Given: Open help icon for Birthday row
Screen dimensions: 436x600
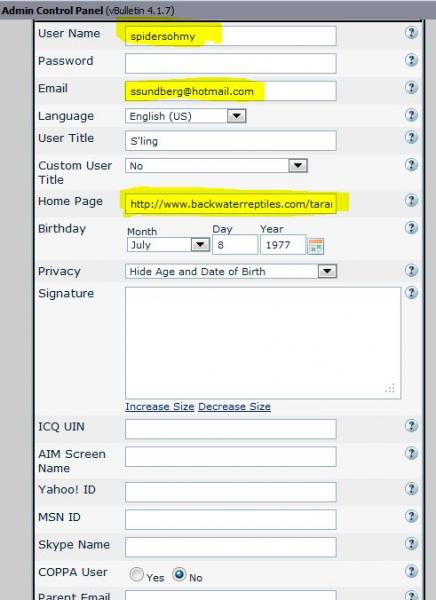Looking at the screenshot, I should (411, 228).
